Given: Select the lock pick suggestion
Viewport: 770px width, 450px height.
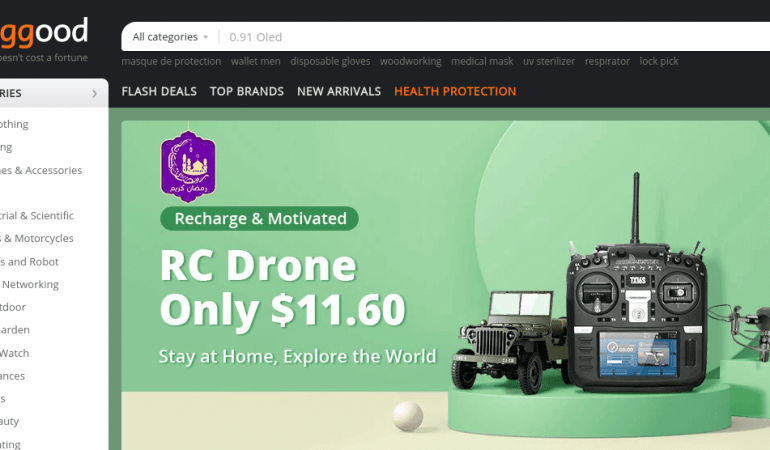Looking at the screenshot, I should coord(659,61).
